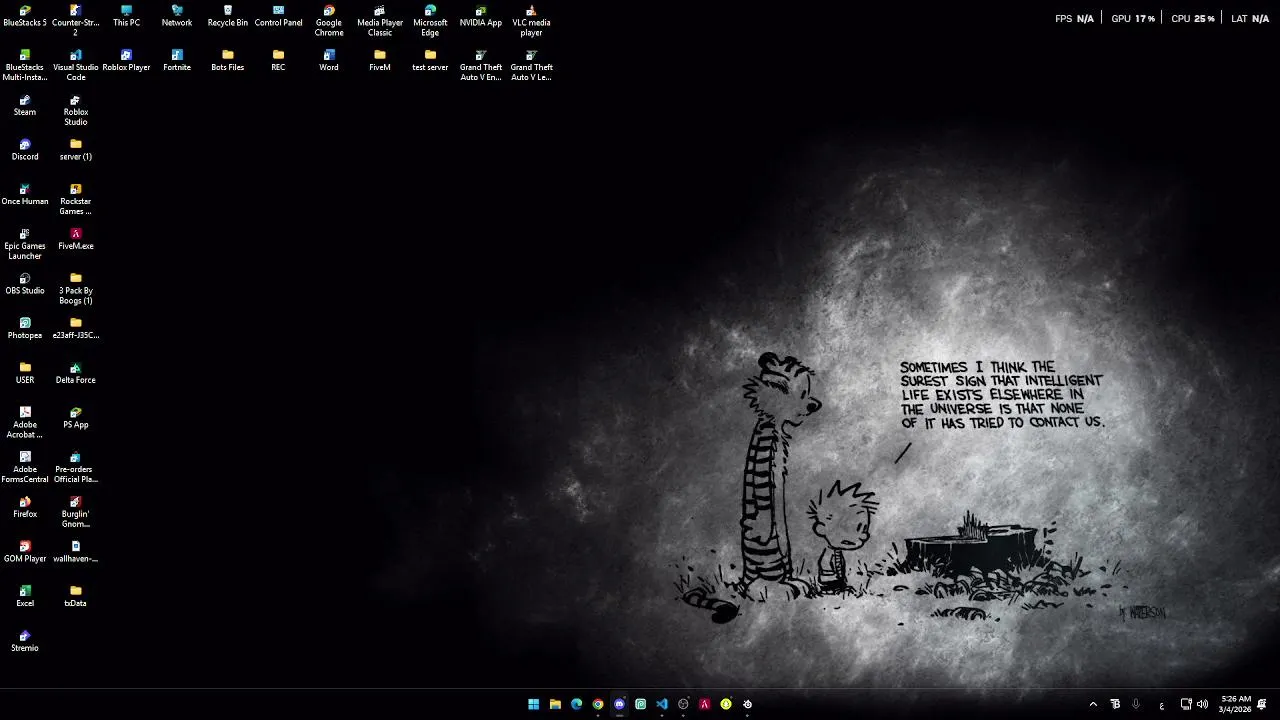Select the Network desktop icon

[x=177, y=17]
